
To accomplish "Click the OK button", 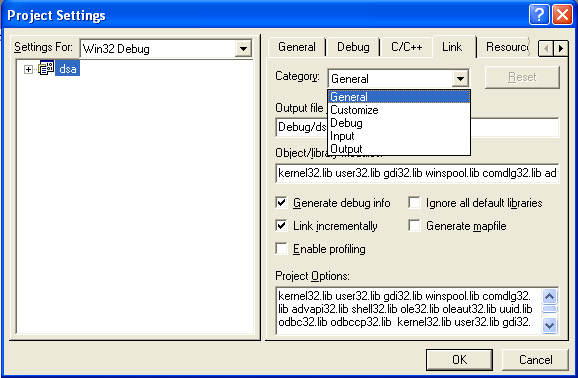I will [459, 360].
